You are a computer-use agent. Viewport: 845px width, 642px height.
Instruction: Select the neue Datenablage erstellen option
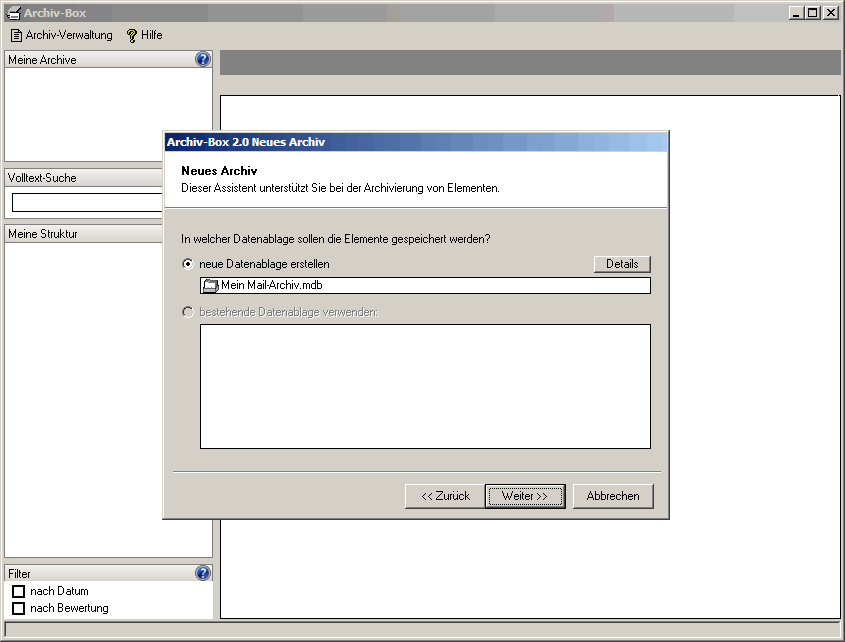(187, 264)
